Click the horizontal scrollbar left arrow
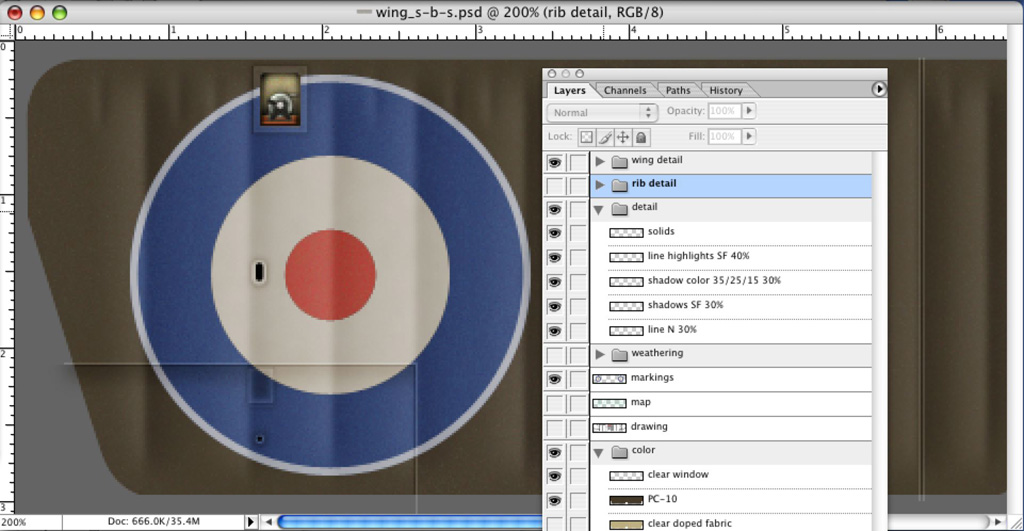The height and width of the screenshot is (531, 1024). [268, 522]
